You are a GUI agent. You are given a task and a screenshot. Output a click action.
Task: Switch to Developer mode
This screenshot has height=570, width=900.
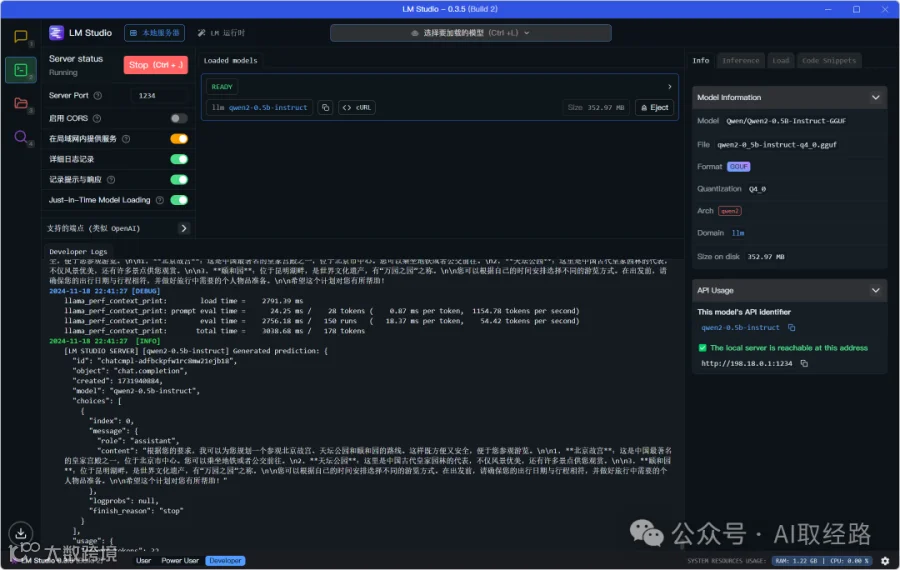point(225,561)
